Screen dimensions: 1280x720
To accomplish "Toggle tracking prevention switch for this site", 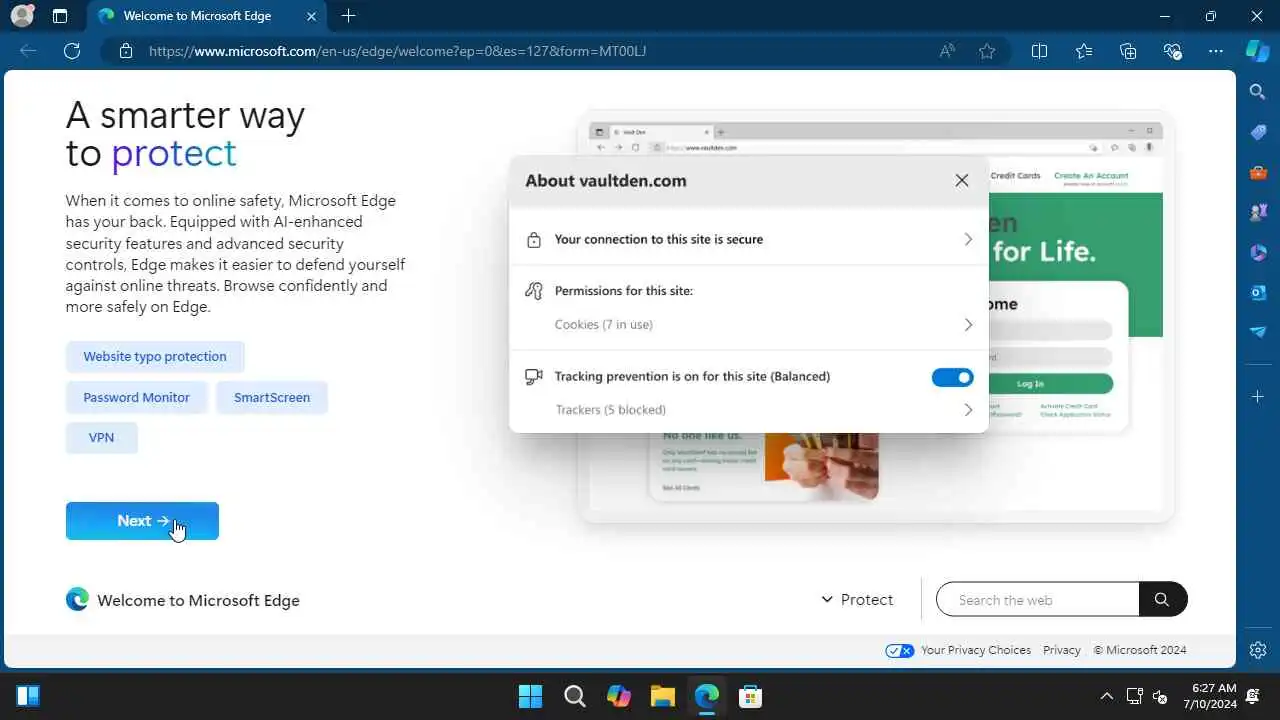I will pos(952,377).
